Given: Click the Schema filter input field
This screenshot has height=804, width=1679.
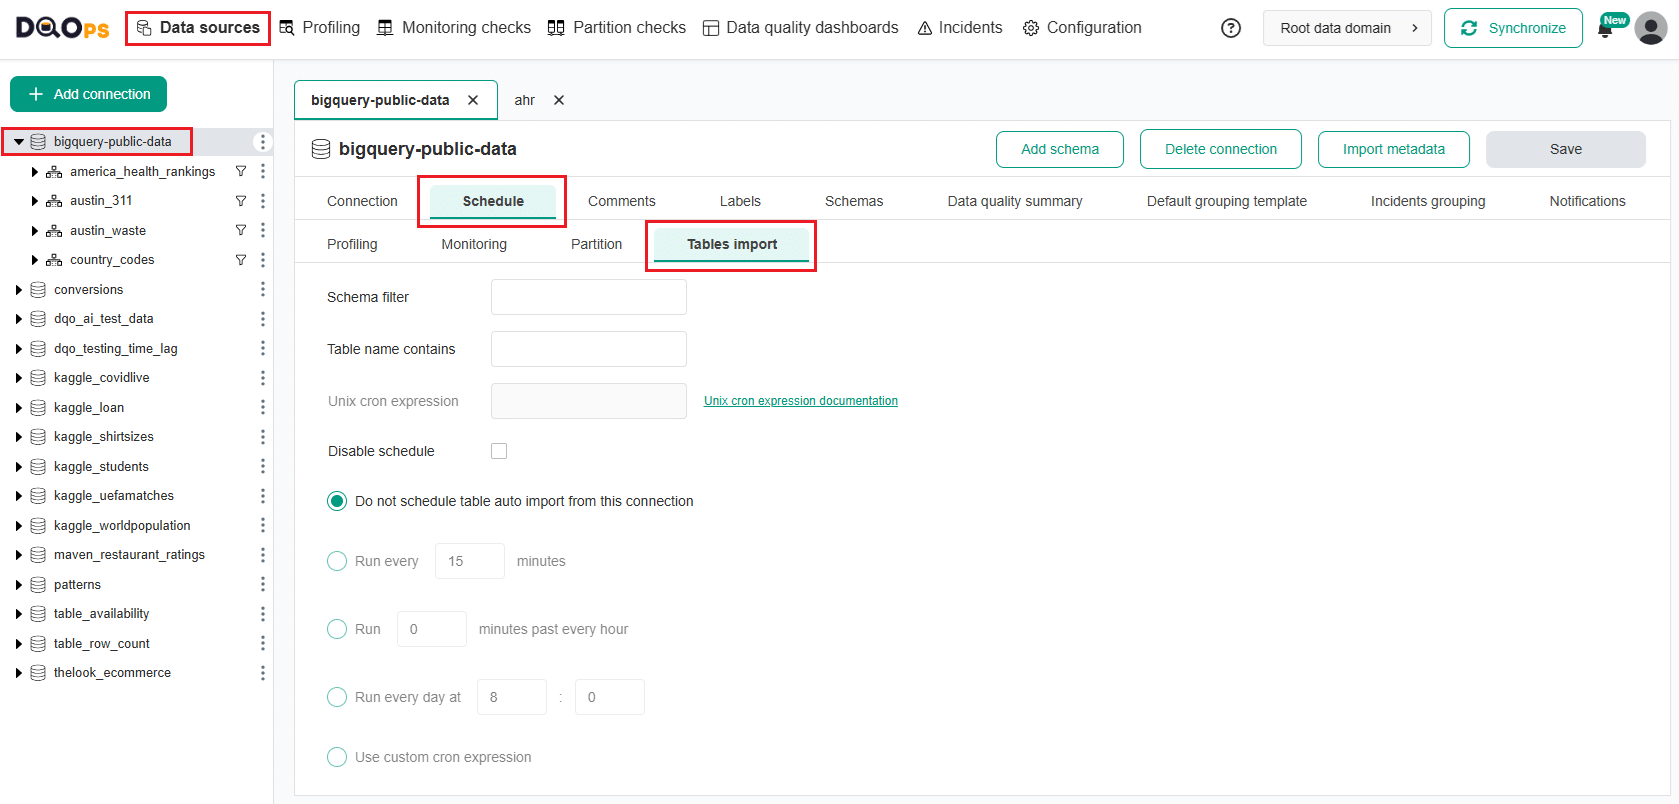Looking at the screenshot, I should pos(589,297).
